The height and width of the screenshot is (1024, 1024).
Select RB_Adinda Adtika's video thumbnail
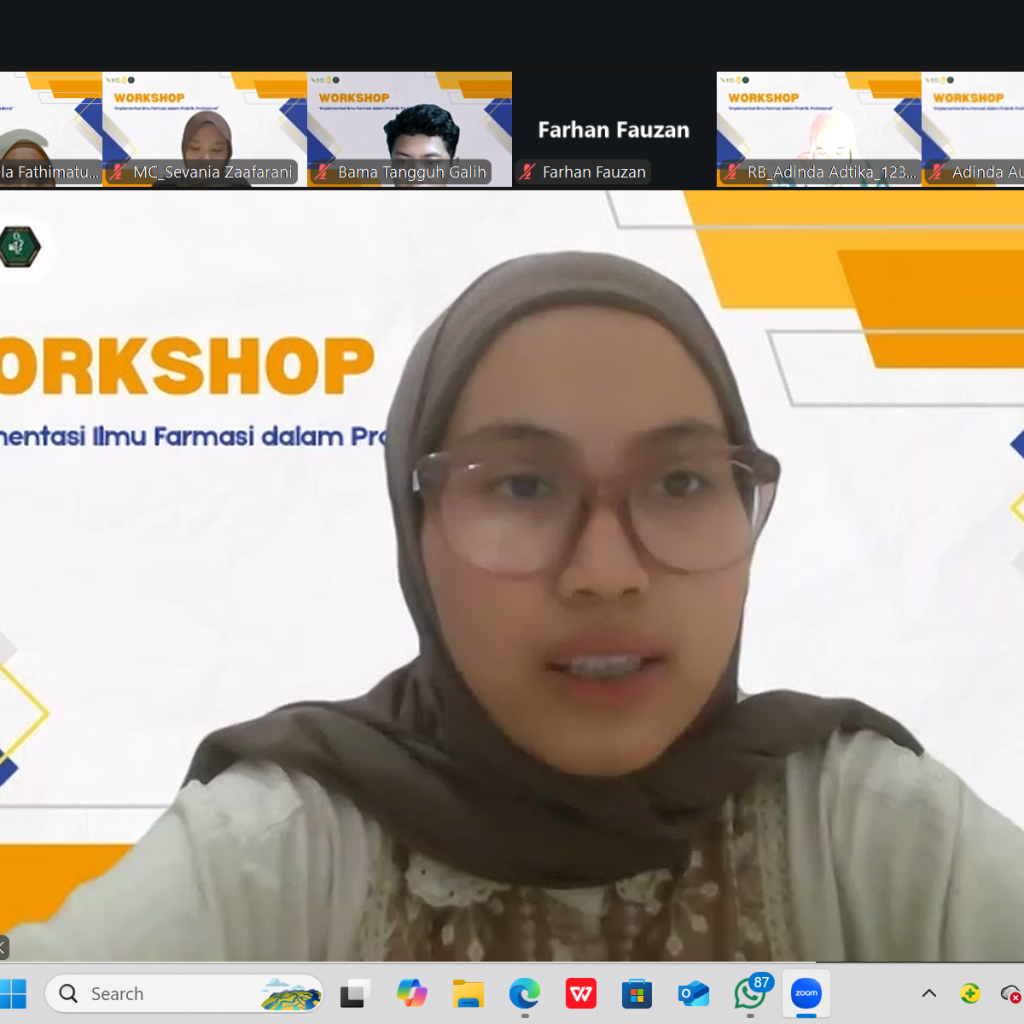click(x=819, y=128)
